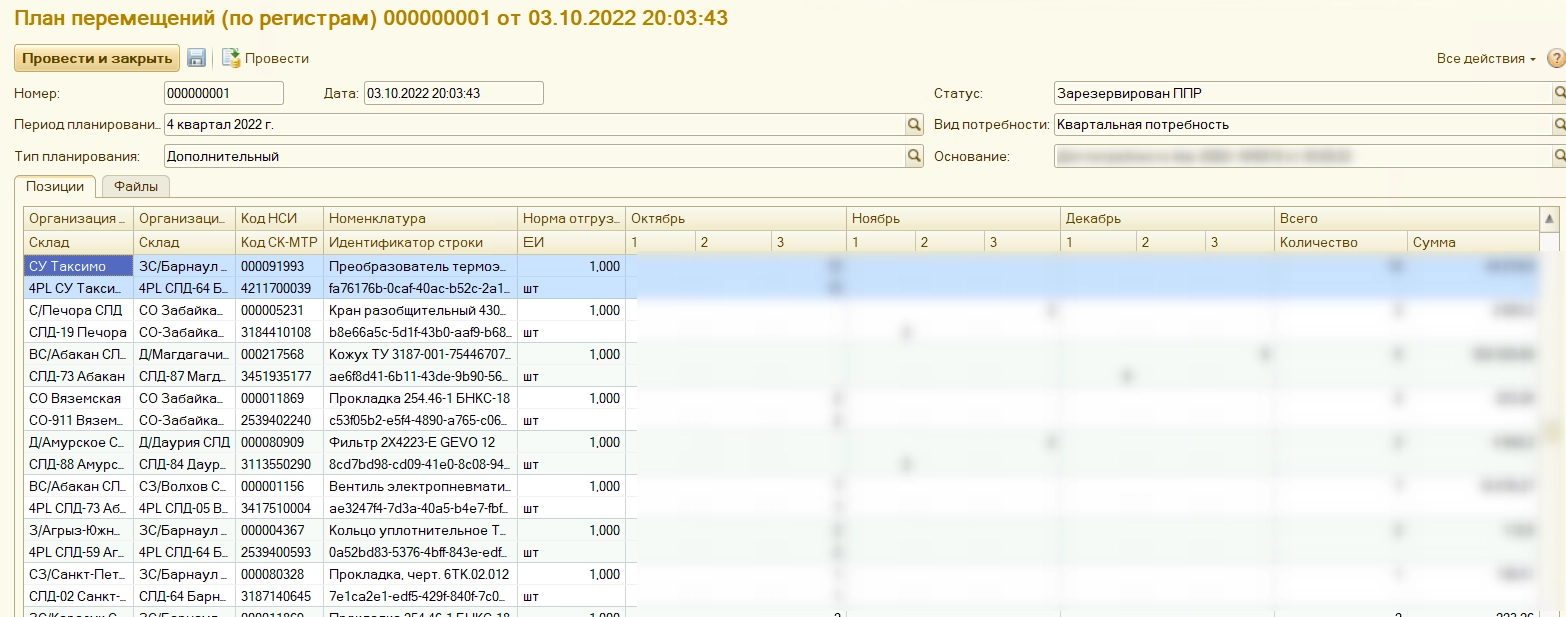1566x617 pixels.
Task: Select the СУ Таксимо row cell
Action: click(77, 267)
